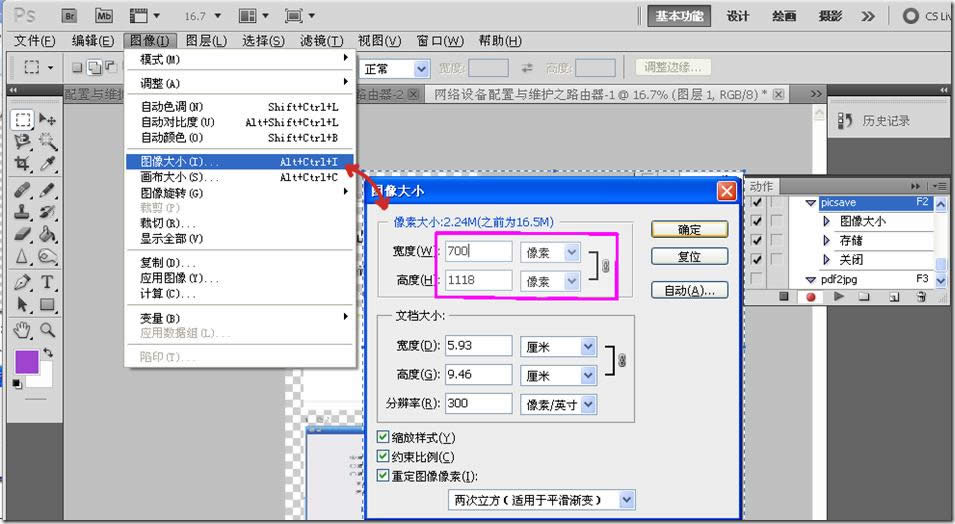Click the 确定 button
This screenshot has width=955, height=524.
click(689, 229)
